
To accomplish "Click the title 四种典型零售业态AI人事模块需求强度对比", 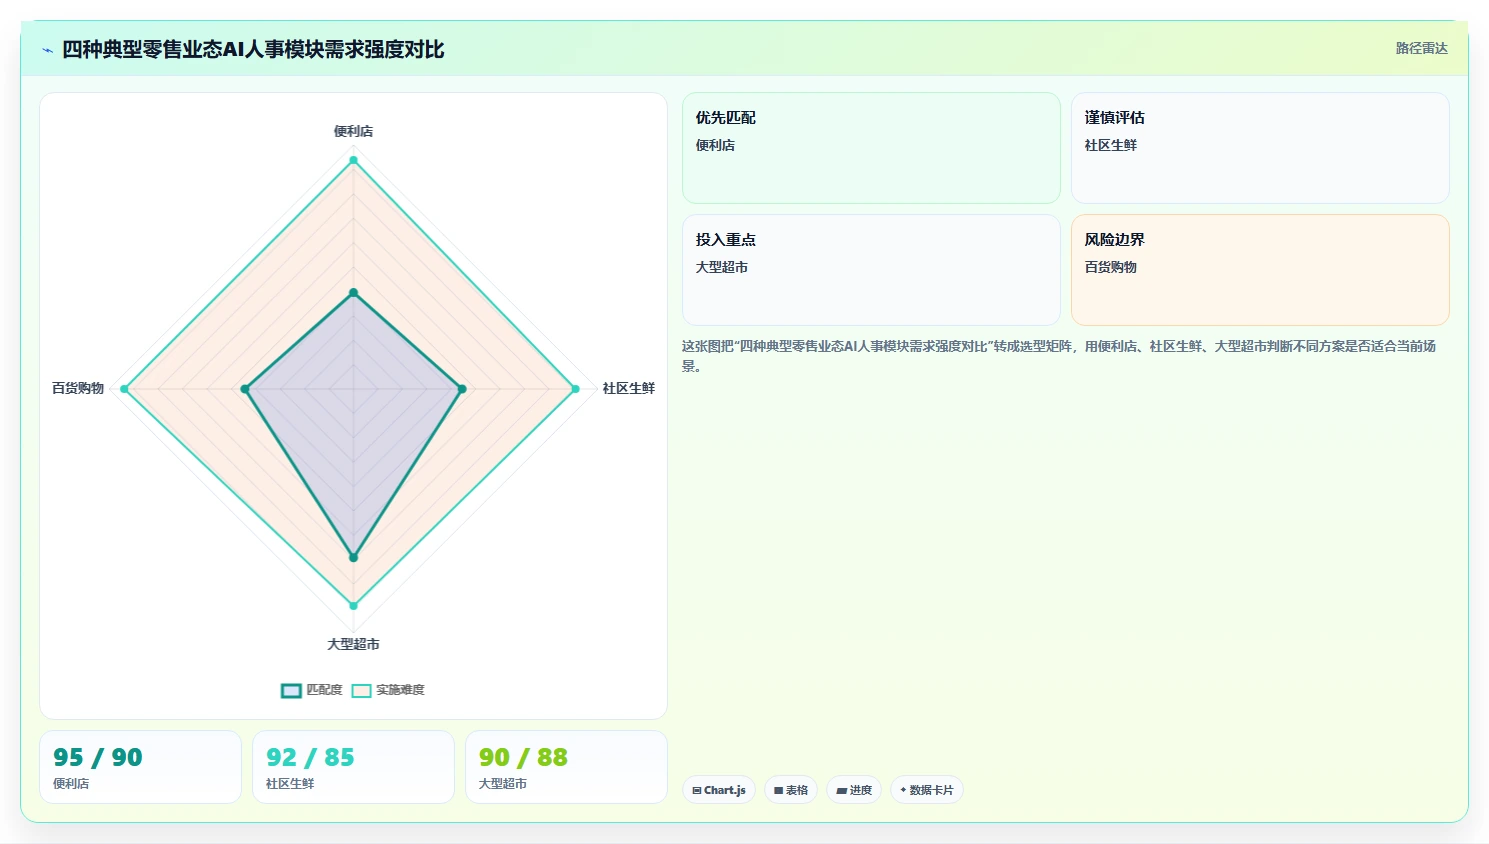I will click(x=253, y=49).
